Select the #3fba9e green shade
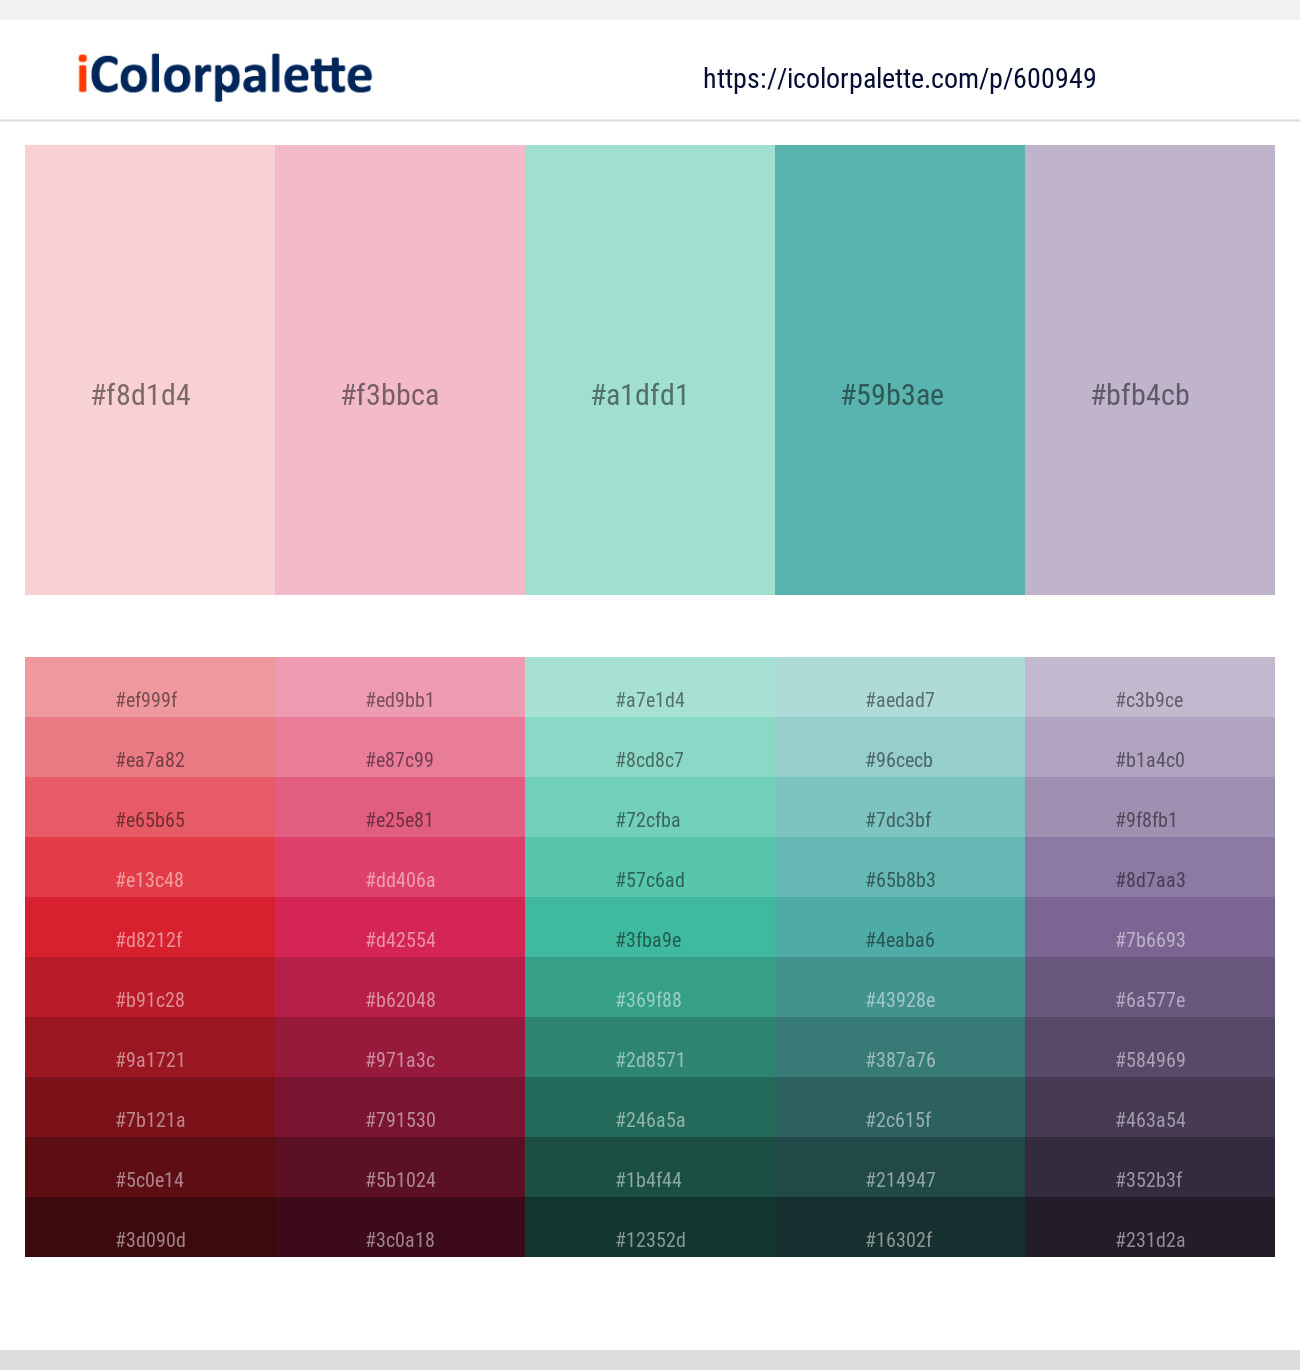This screenshot has width=1300, height=1370. click(x=649, y=940)
